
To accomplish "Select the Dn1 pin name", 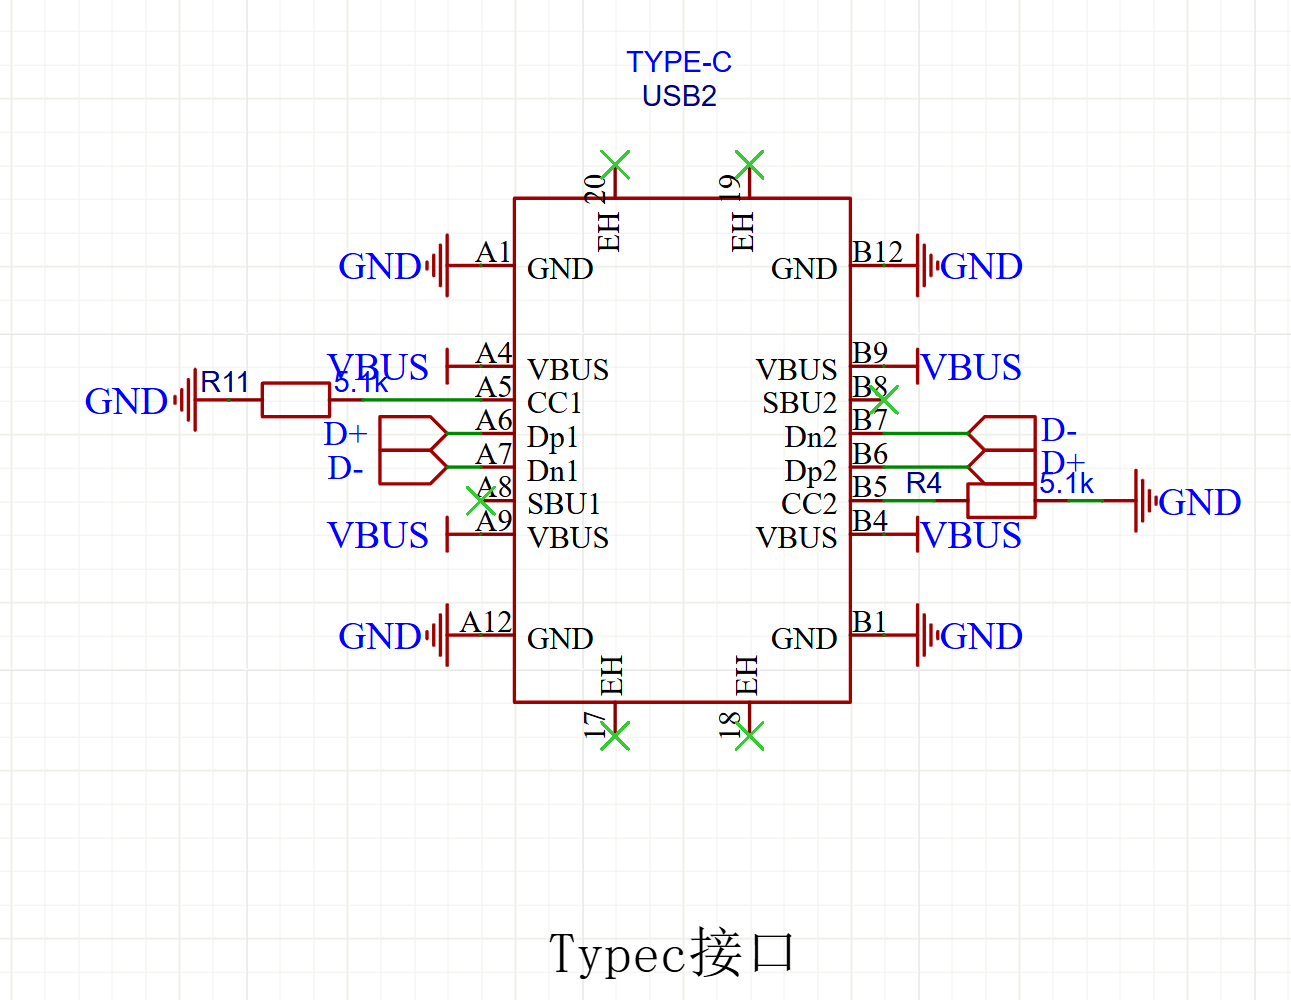I will [x=552, y=470].
